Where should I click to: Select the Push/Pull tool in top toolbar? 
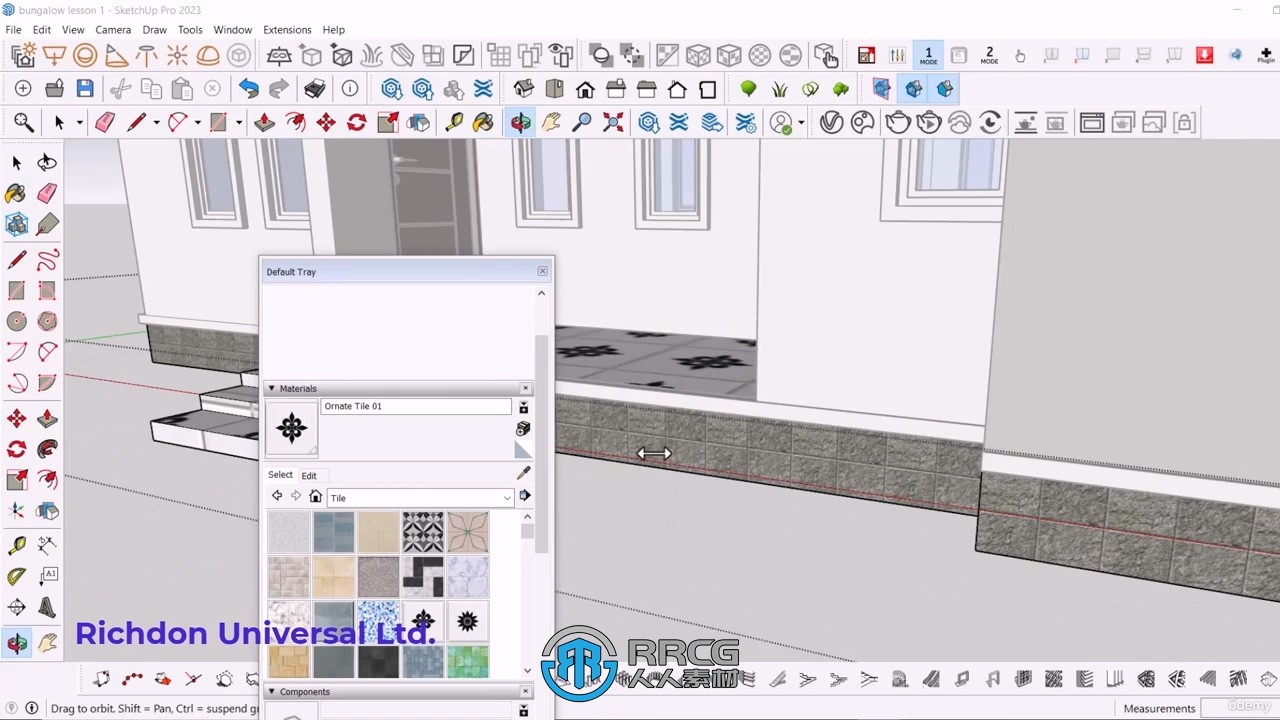click(264, 123)
